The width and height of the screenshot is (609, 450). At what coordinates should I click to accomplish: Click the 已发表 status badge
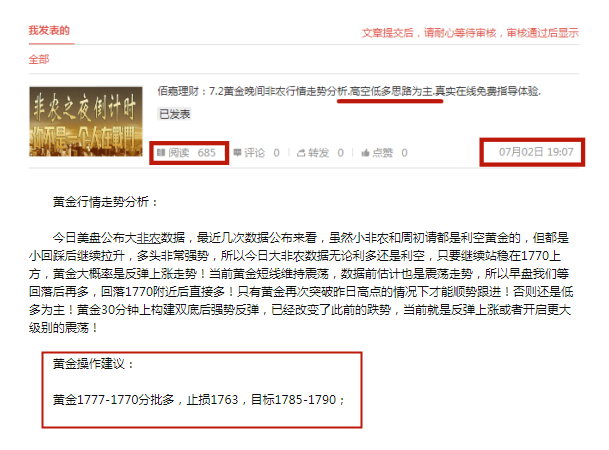[174, 114]
